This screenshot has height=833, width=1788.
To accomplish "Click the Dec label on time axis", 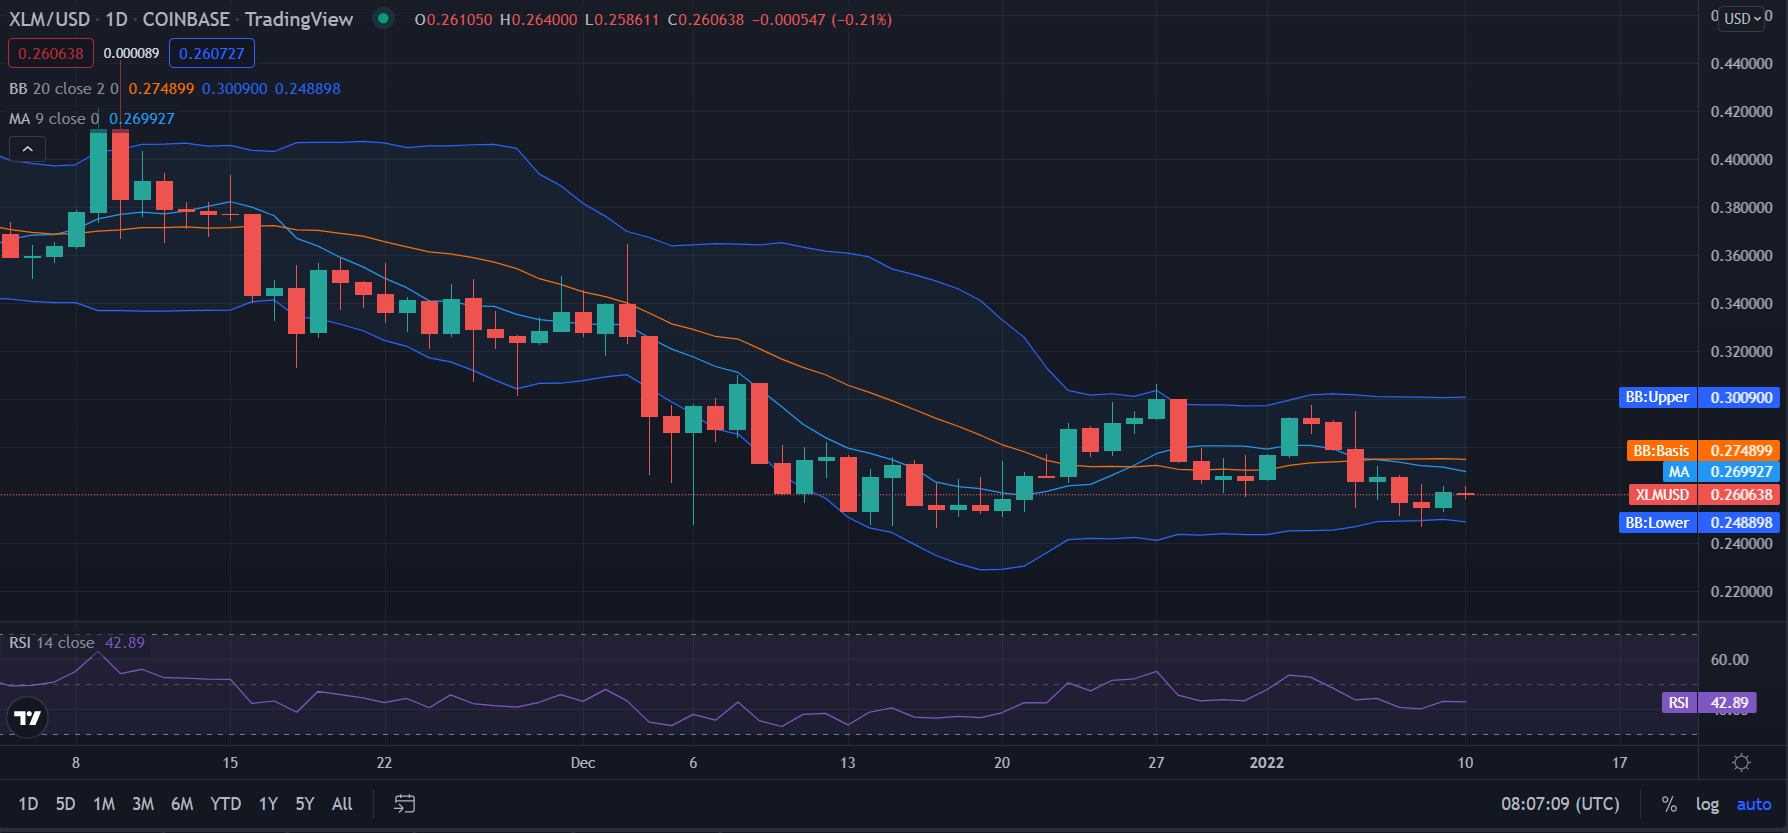I will click(x=583, y=762).
